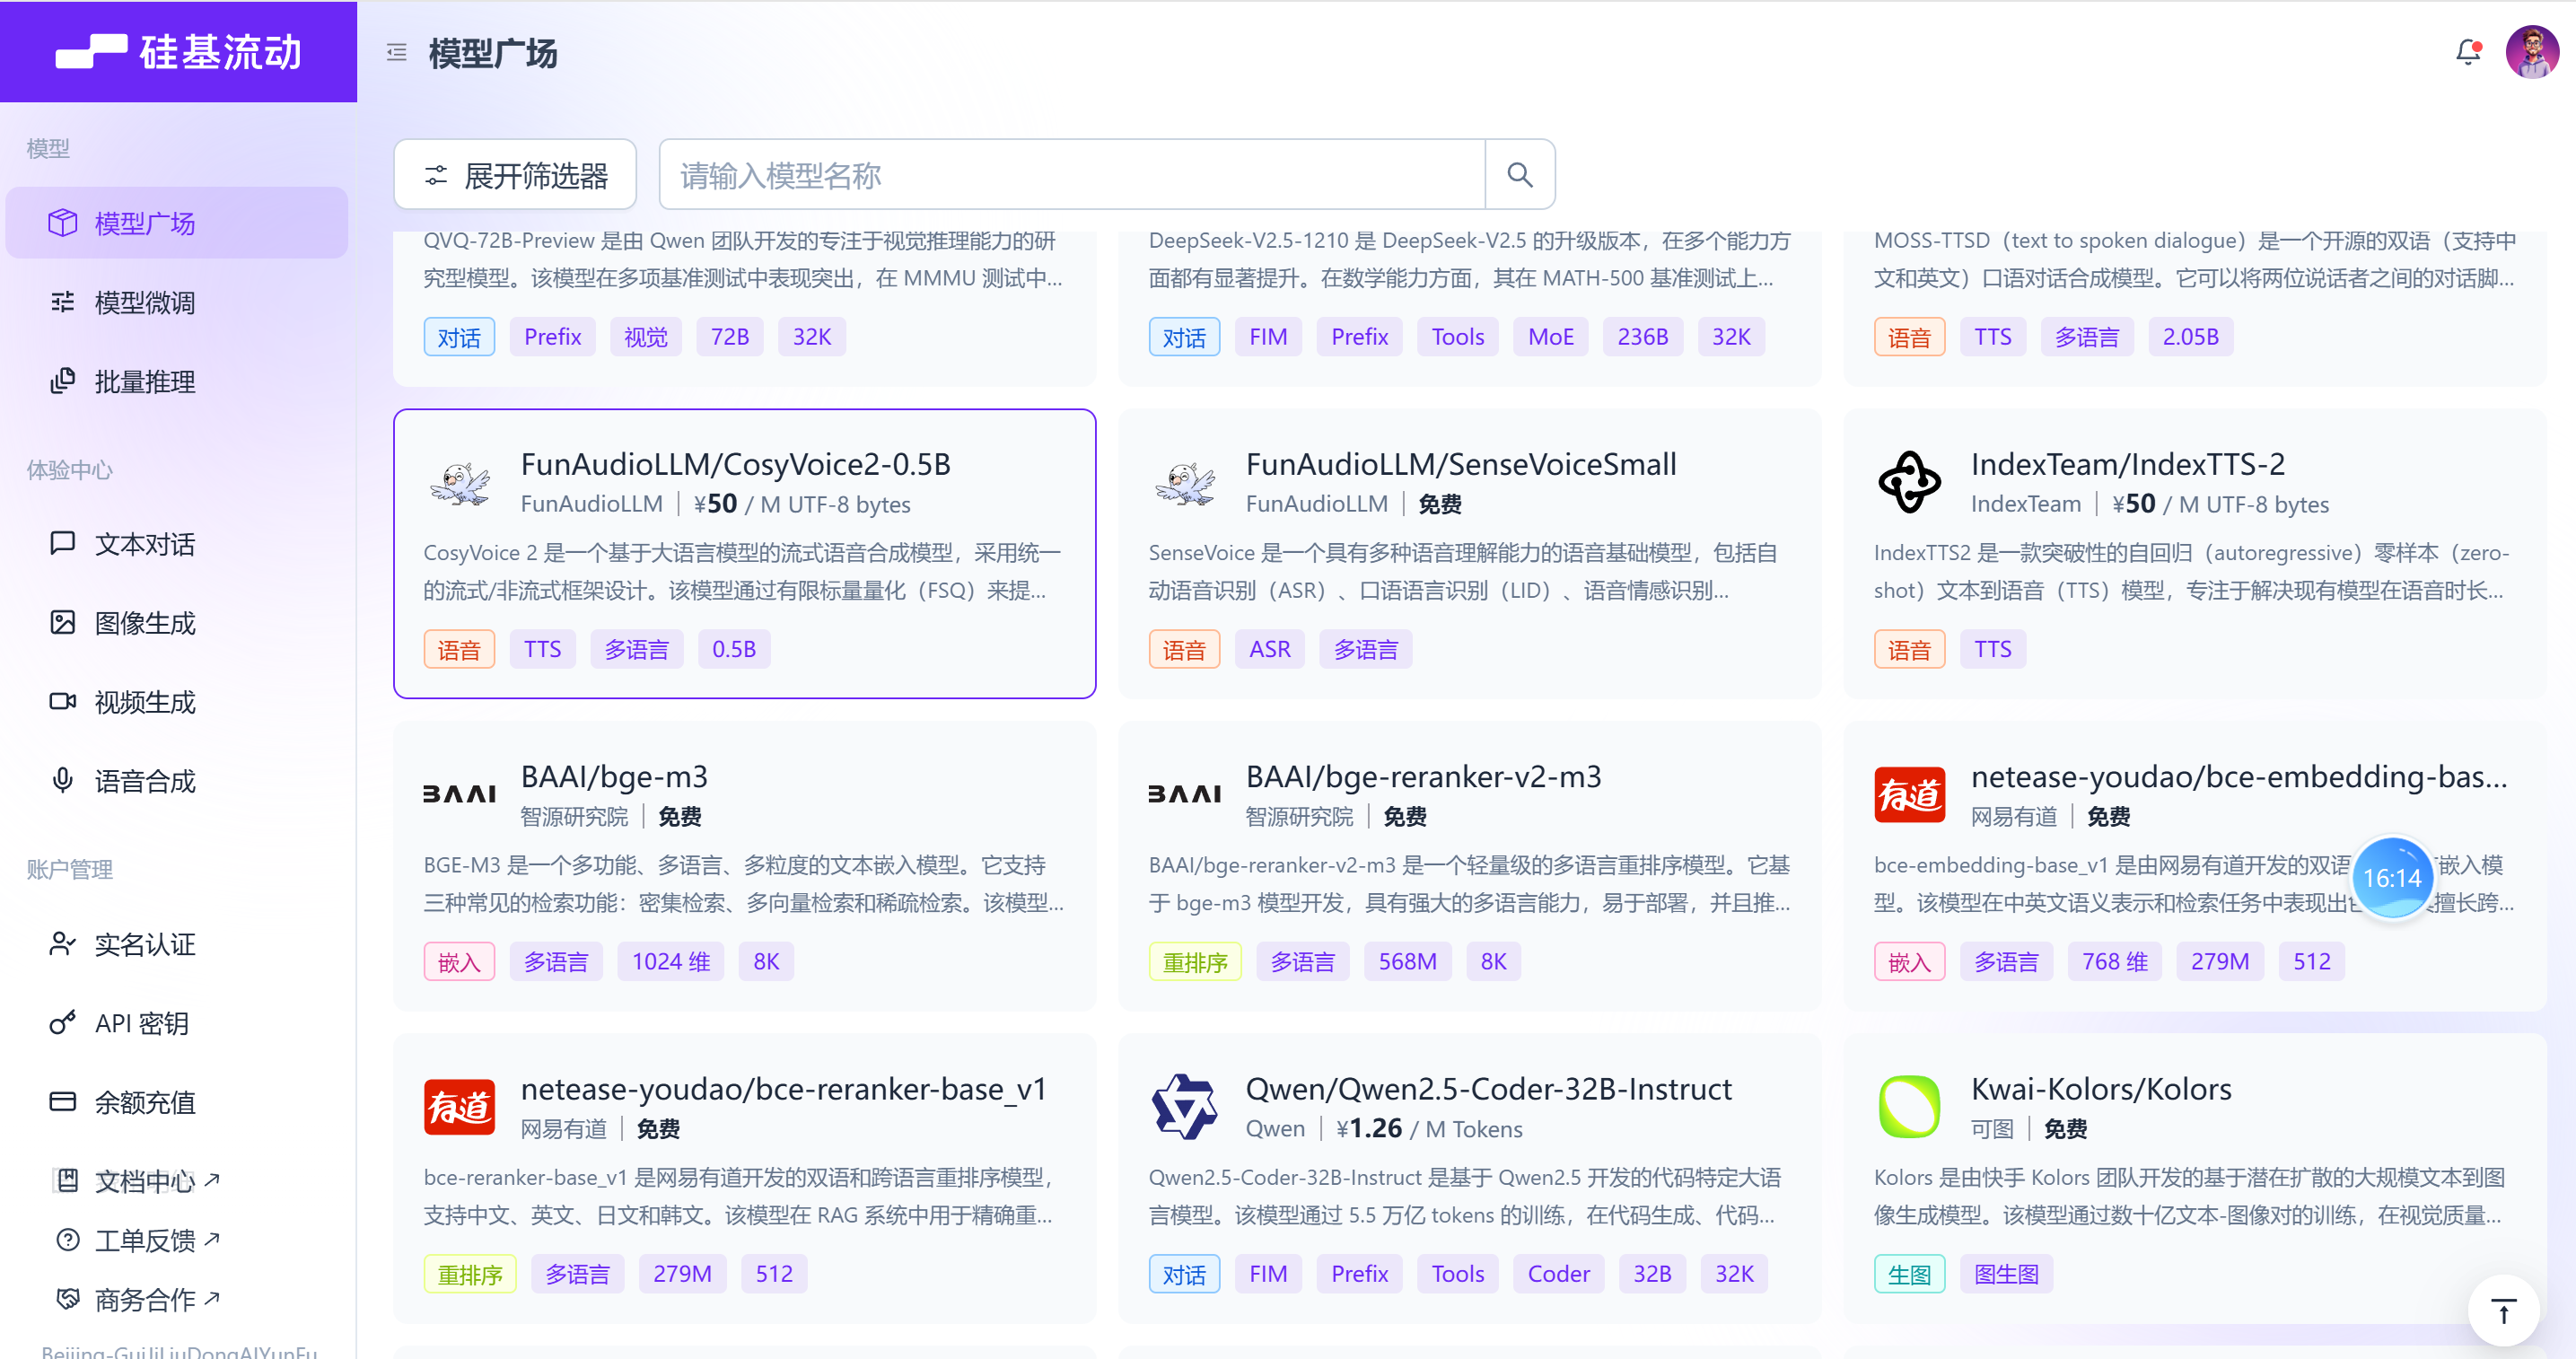Expand the filter panel via 展开筛选器
The image size is (2576, 1359).
[x=516, y=175]
